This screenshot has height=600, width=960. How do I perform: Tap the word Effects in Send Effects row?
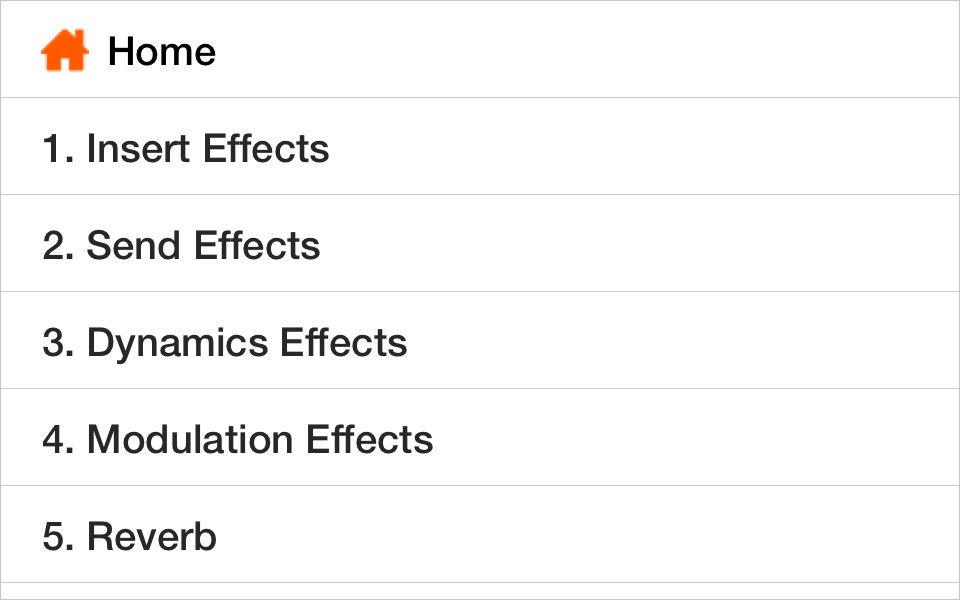[257, 245]
